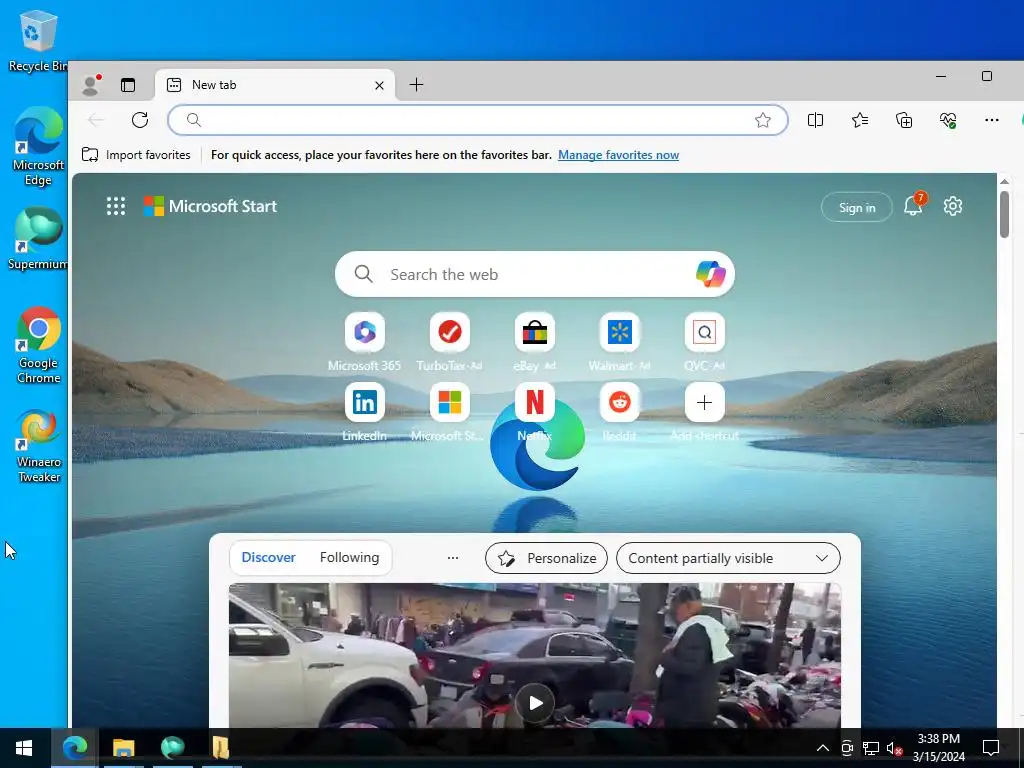This screenshot has height=768, width=1024.
Task: Open the Walmart shortcut
Action: tap(619, 342)
